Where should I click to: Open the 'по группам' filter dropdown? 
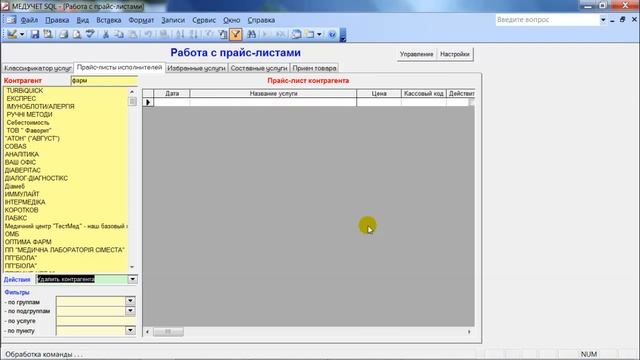click(130, 301)
